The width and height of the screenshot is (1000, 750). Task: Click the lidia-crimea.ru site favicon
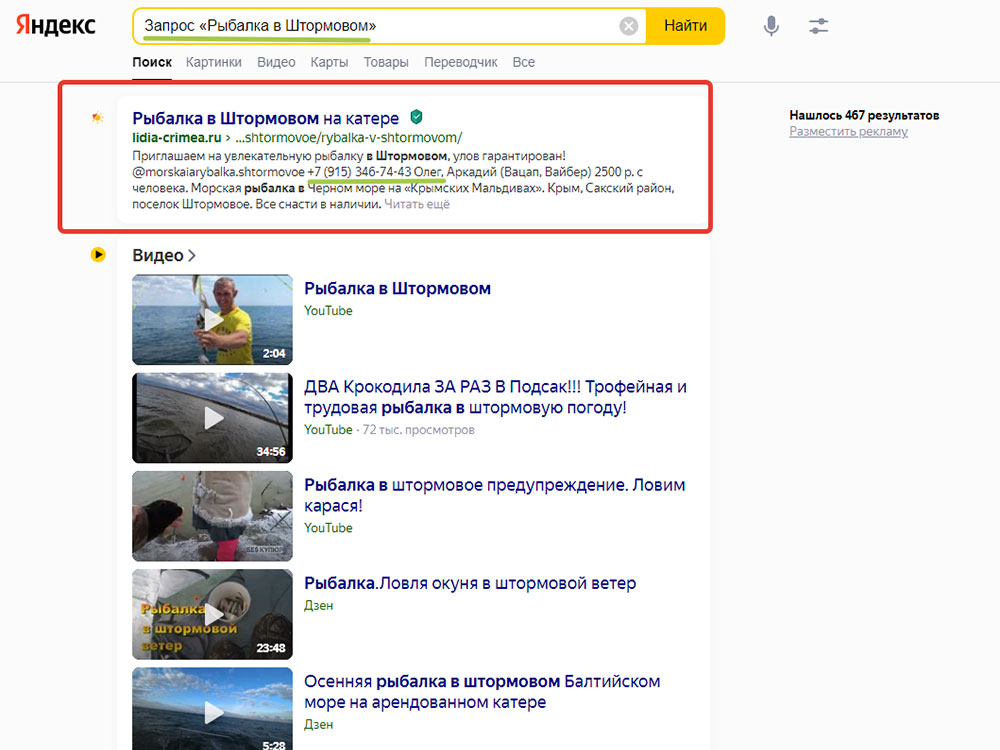pyautogui.click(x=98, y=117)
